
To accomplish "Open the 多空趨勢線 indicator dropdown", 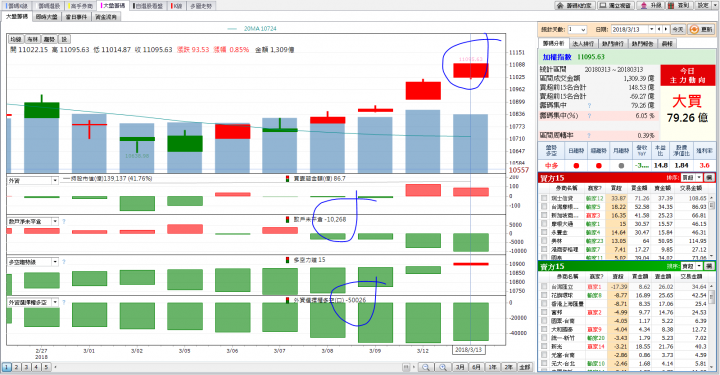I will point(55,262).
